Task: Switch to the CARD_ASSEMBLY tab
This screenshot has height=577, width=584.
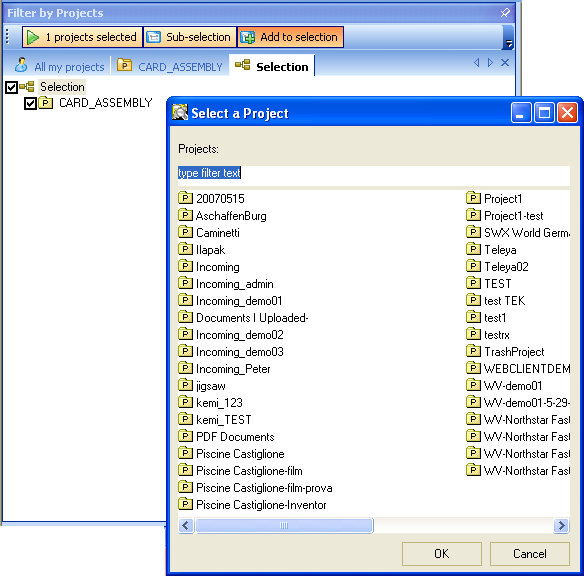Action: 169,66
